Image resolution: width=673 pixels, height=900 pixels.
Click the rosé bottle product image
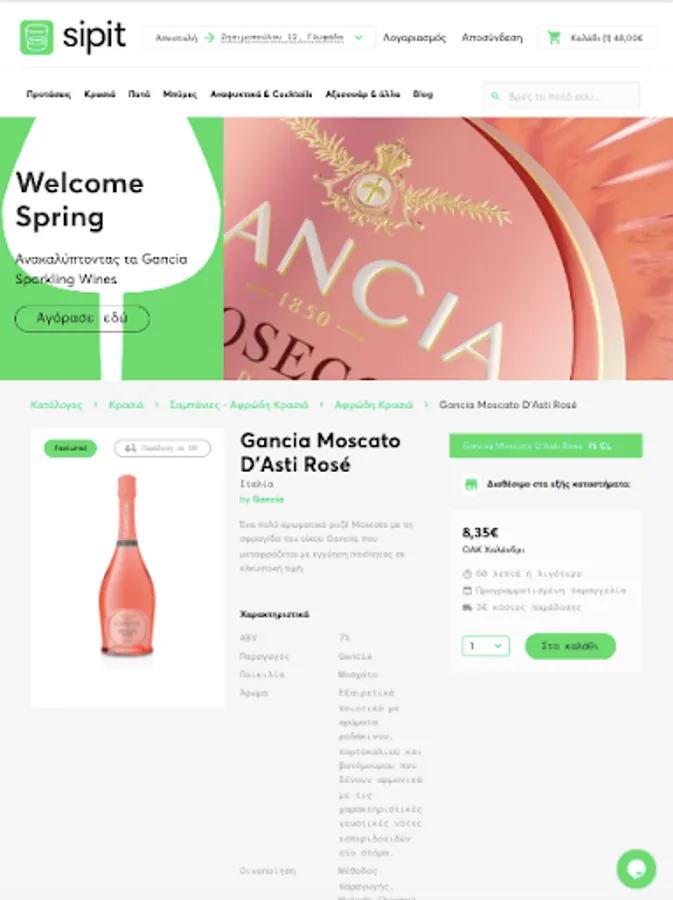[x=127, y=565]
